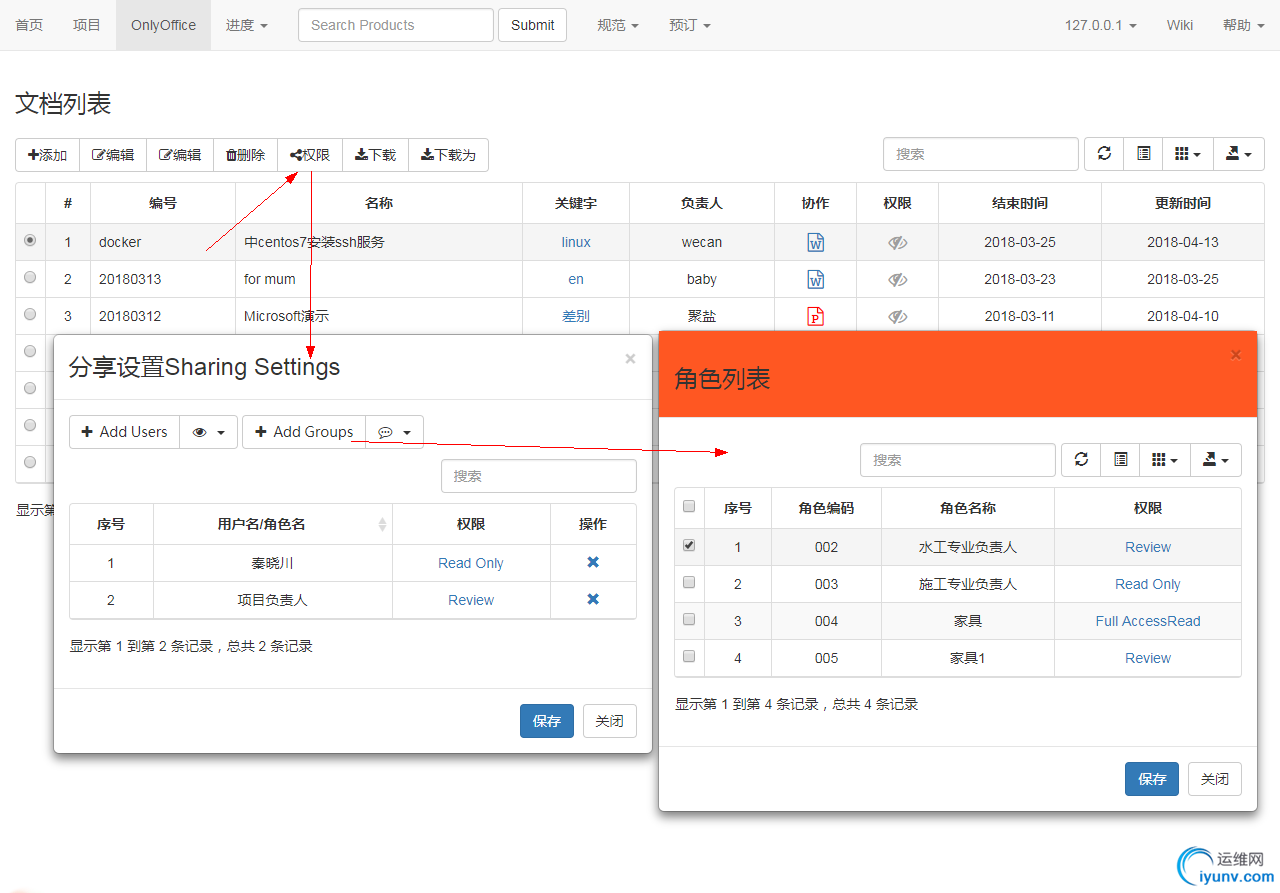Open the 127.0.0.1 user menu
Screen dimensions: 1280x893
1100,25
